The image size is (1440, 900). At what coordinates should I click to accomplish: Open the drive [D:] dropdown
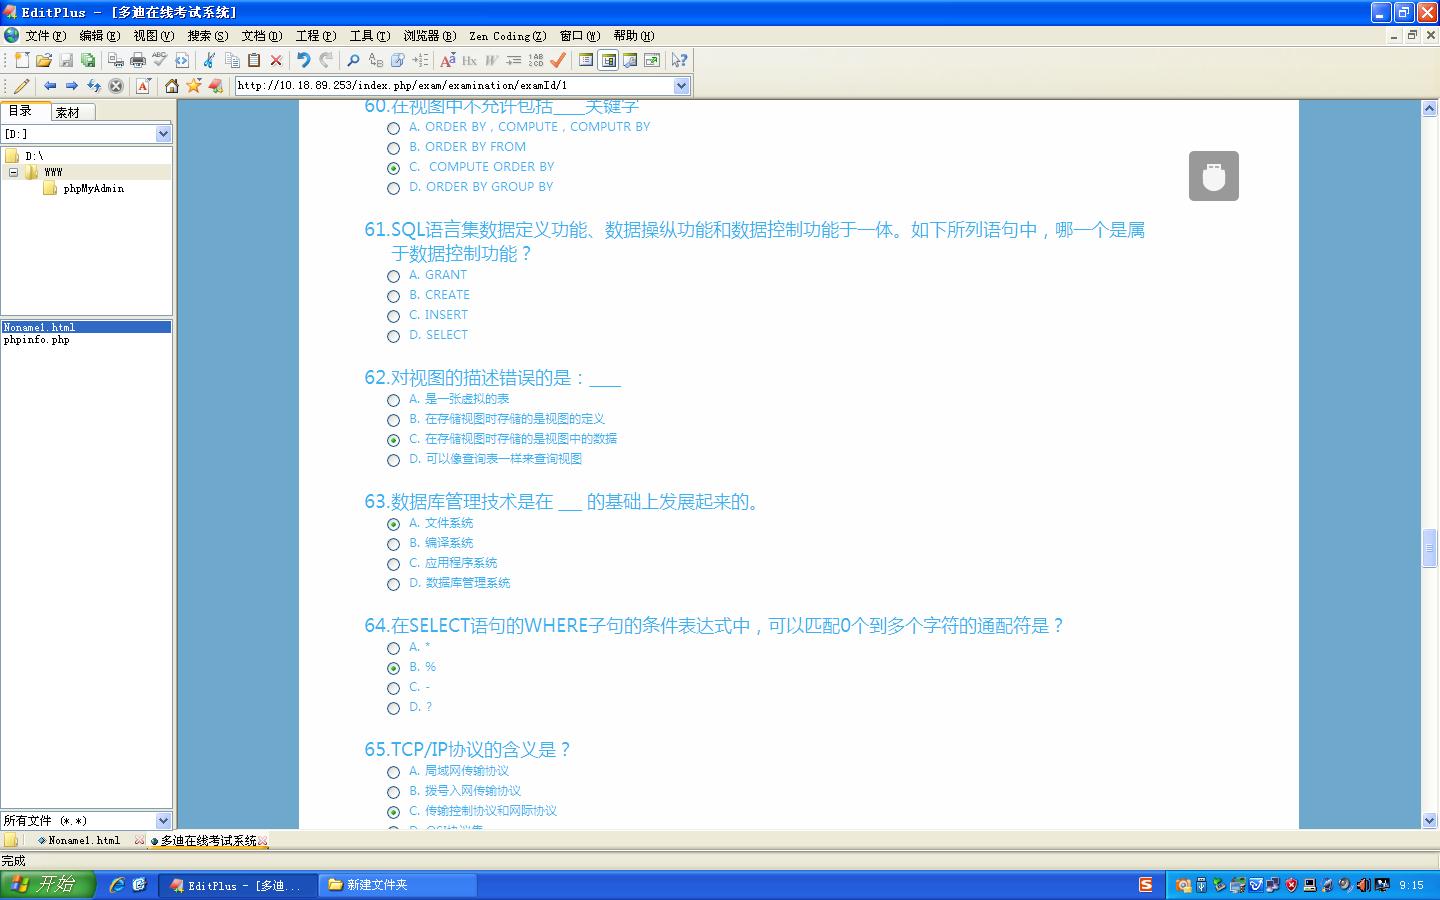point(163,134)
